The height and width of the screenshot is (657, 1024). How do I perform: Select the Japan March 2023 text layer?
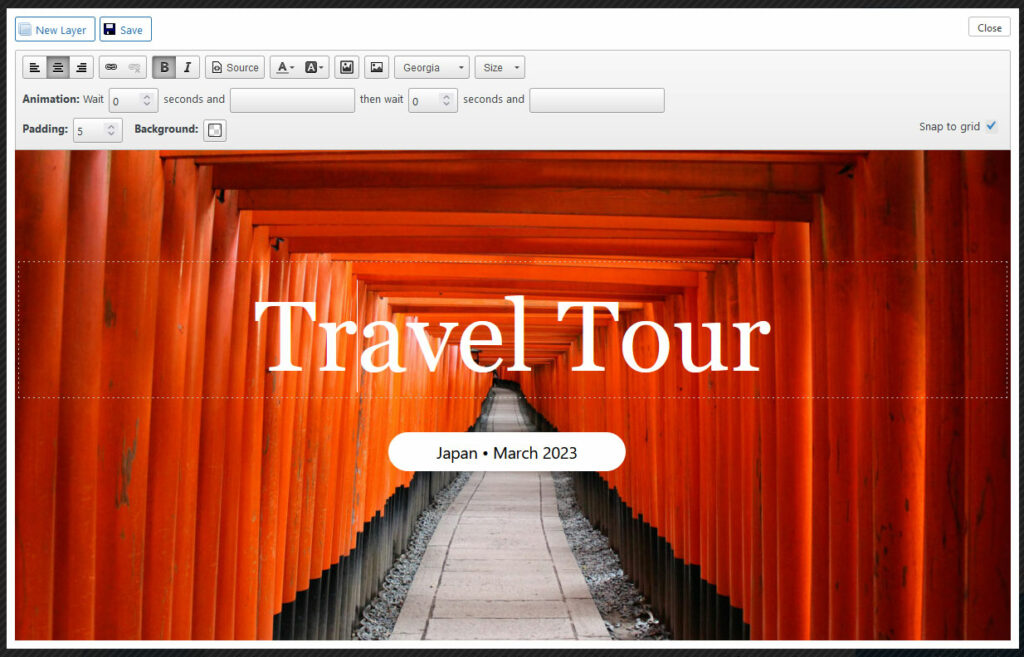click(x=506, y=452)
